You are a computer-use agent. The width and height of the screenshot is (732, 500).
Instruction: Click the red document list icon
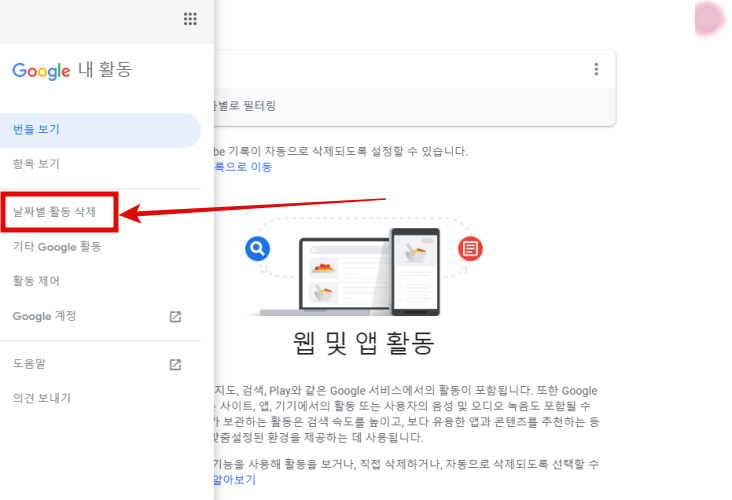[x=470, y=248]
